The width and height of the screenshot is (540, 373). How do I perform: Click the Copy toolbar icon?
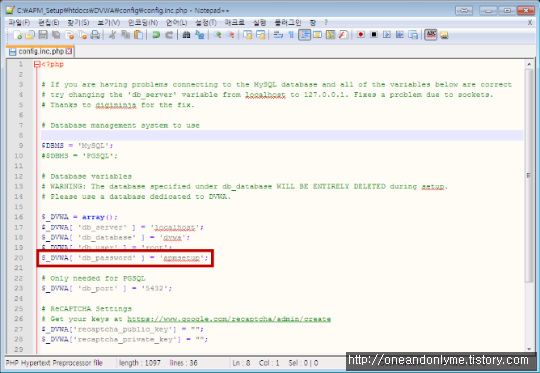point(125,35)
